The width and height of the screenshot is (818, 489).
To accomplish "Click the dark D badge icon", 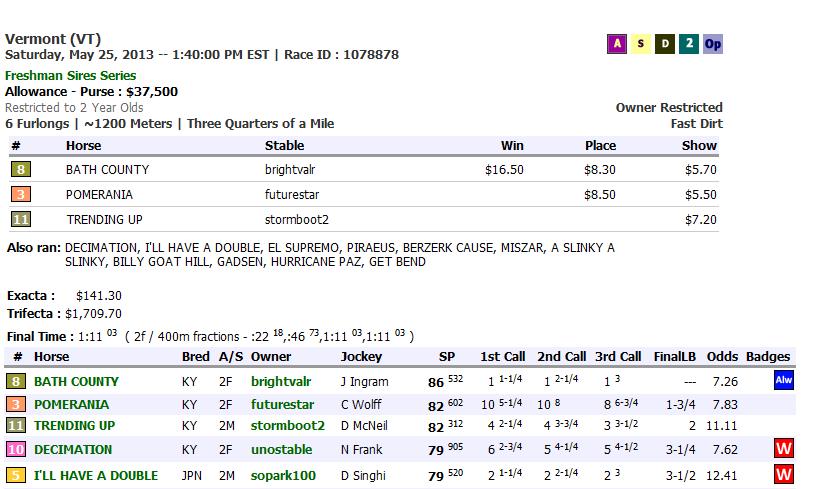I will [664, 44].
